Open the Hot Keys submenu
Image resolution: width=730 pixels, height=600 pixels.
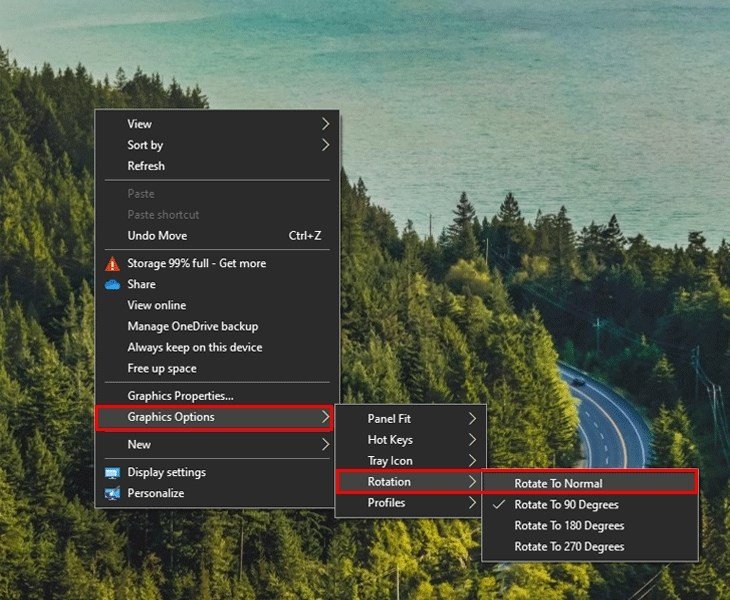point(390,440)
